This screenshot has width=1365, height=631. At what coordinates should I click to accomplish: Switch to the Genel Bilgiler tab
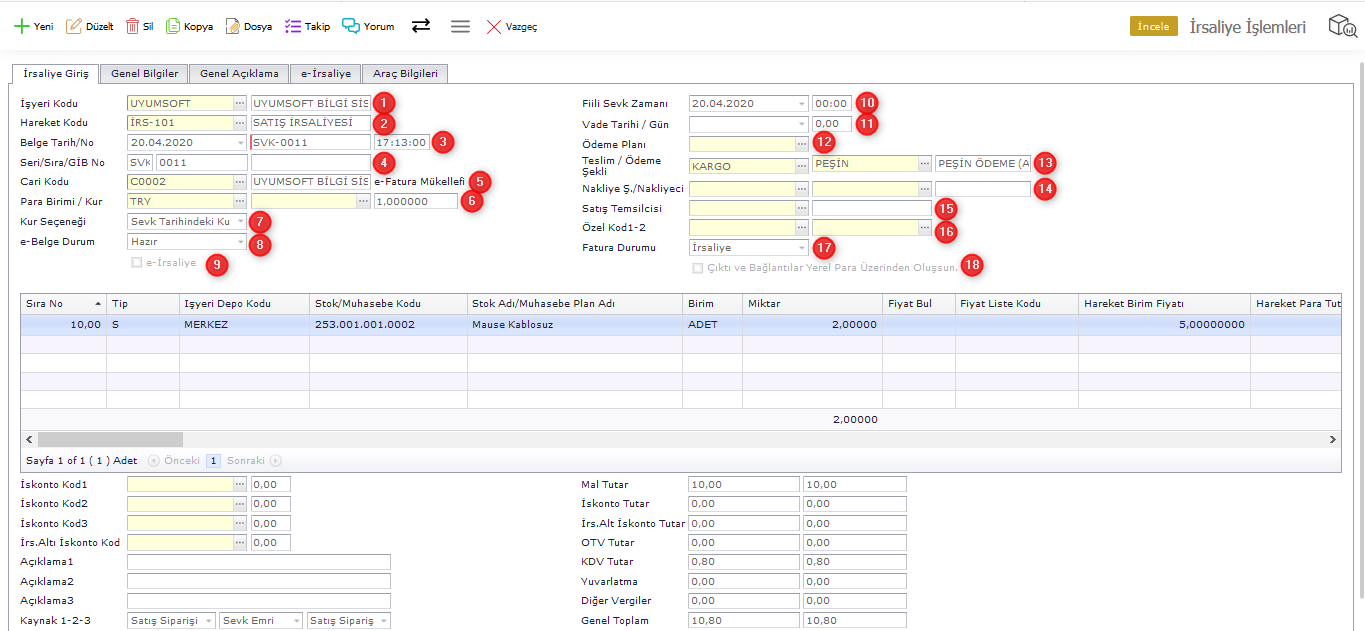pos(144,74)
